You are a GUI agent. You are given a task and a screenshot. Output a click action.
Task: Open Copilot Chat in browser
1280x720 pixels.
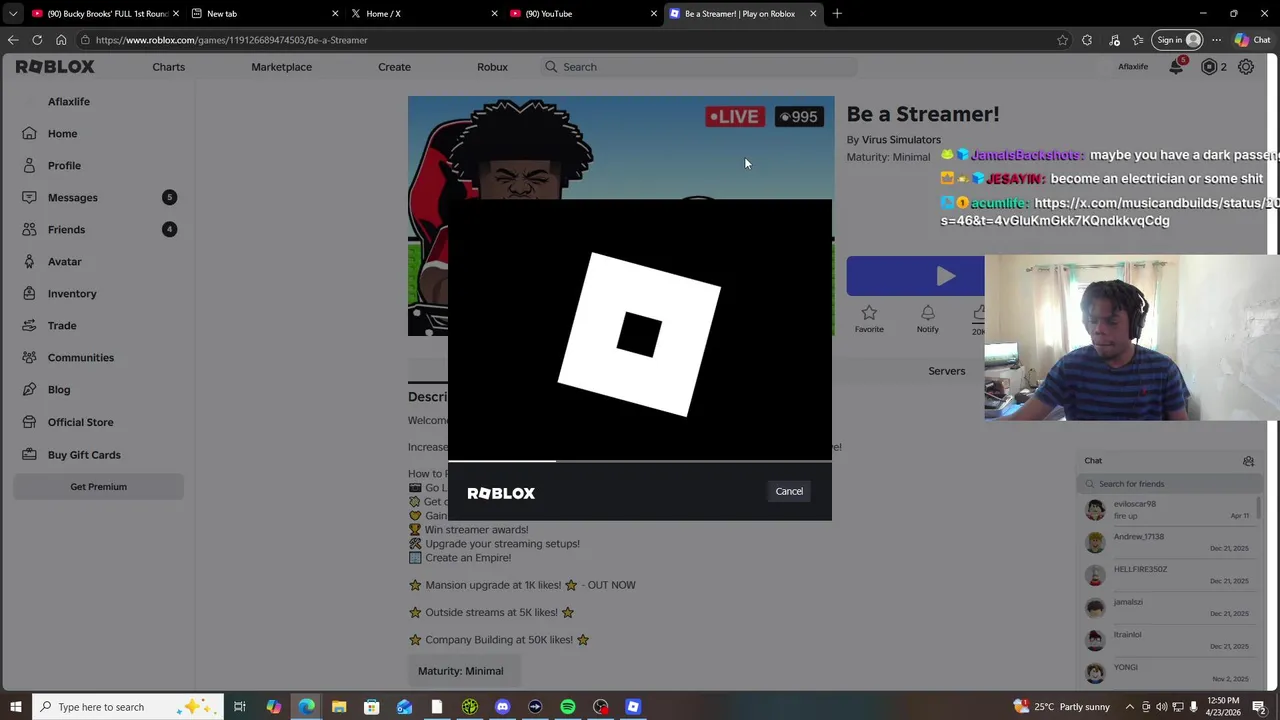pos(1252,40)
